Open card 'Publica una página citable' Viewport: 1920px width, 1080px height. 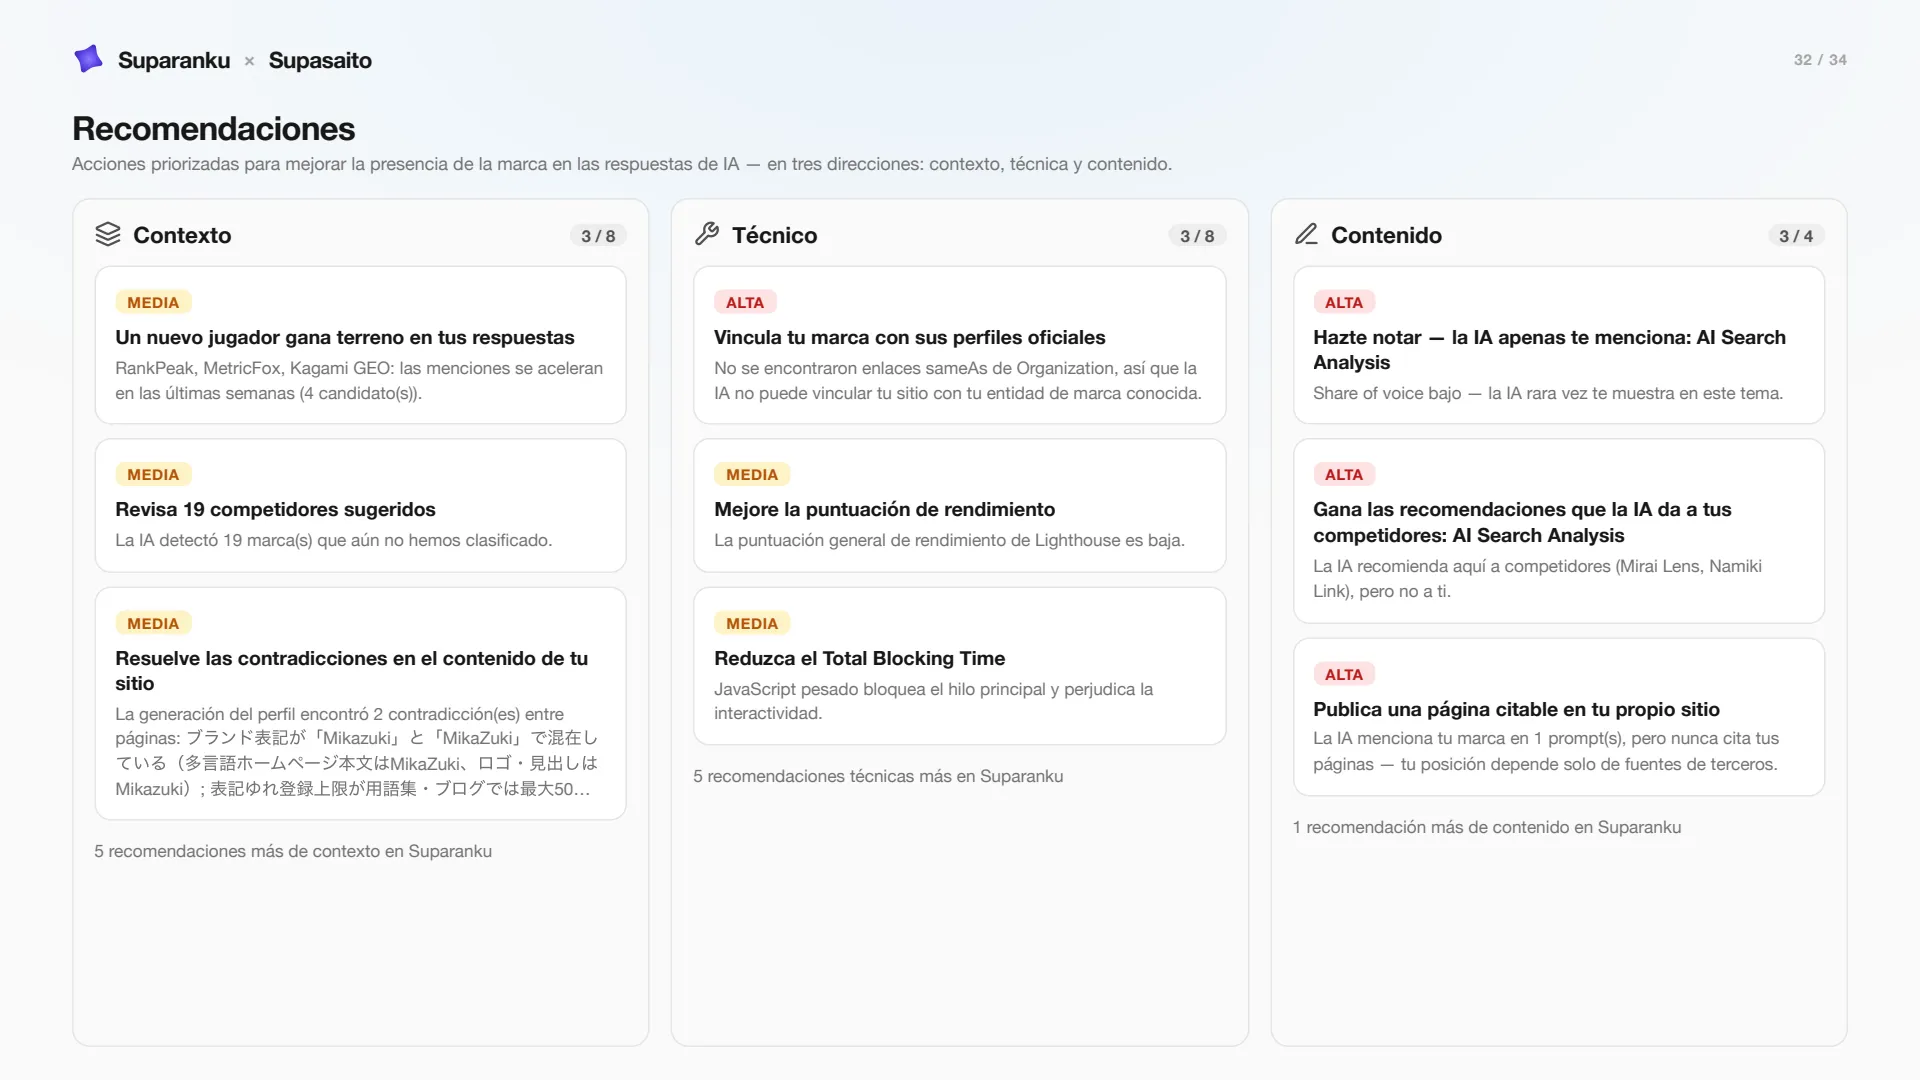click(x=1559, y=717)
